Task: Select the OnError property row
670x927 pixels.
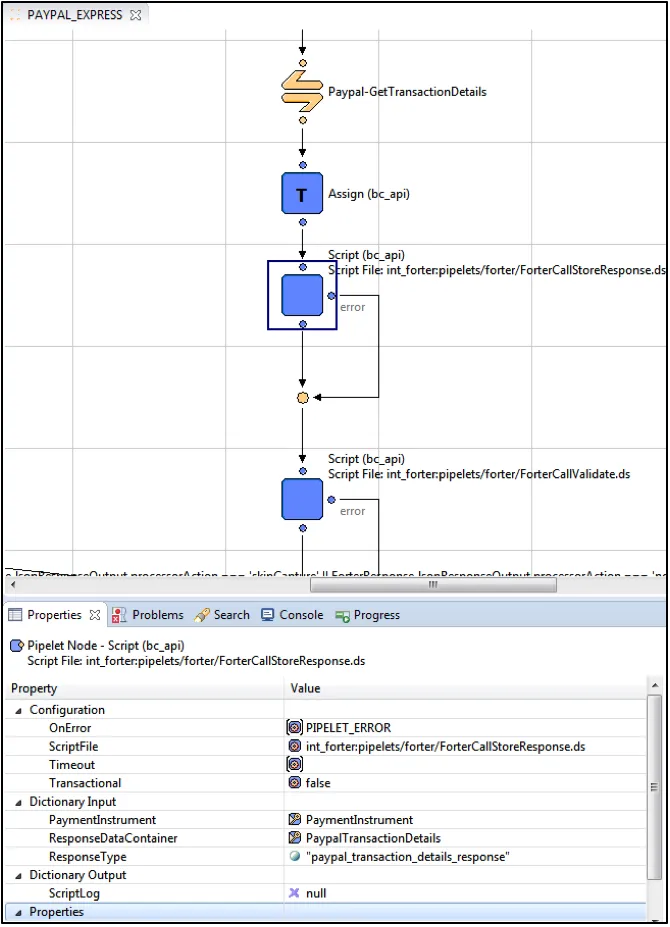Action: tap(325, 728)
